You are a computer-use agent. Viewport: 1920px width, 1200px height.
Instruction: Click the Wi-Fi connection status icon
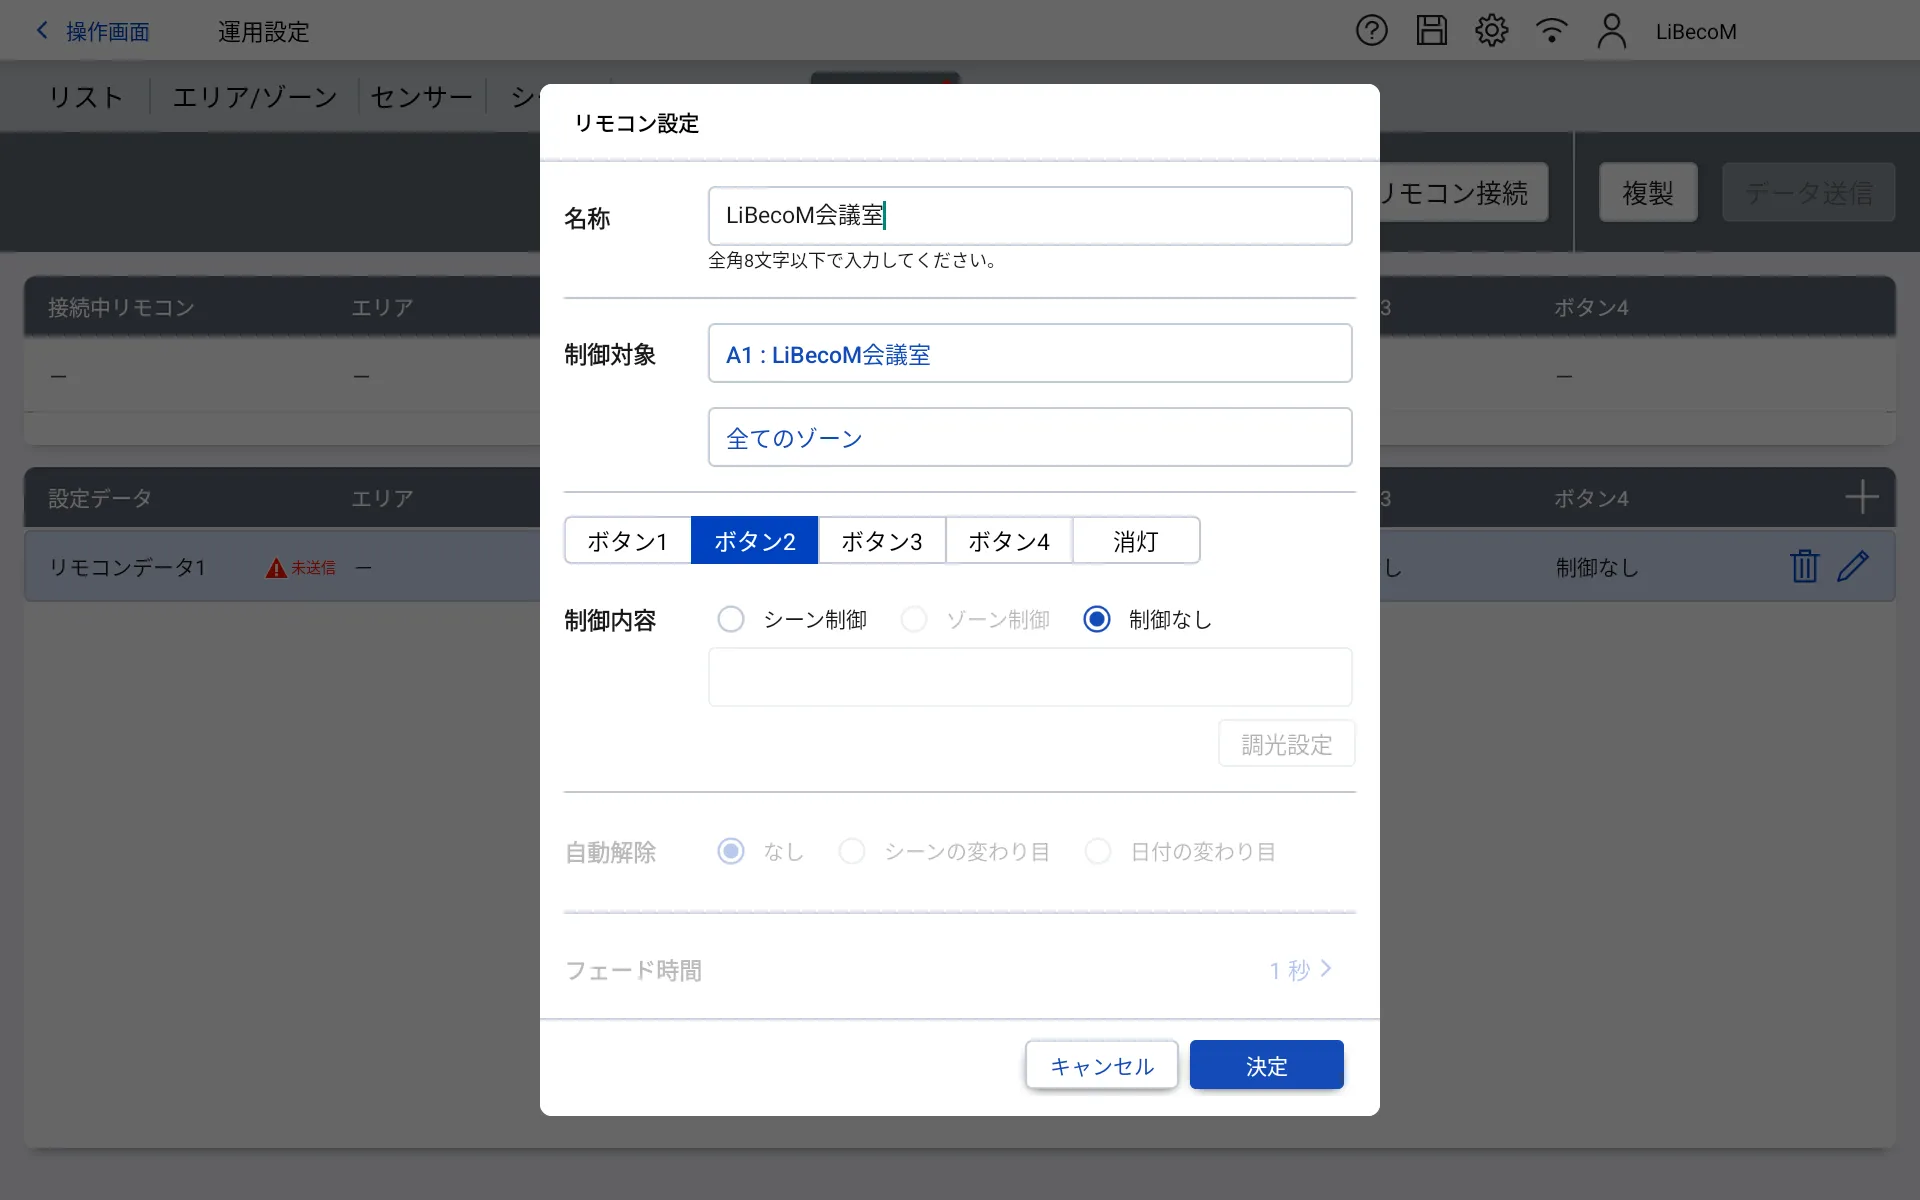click(x=1551, y=31)
